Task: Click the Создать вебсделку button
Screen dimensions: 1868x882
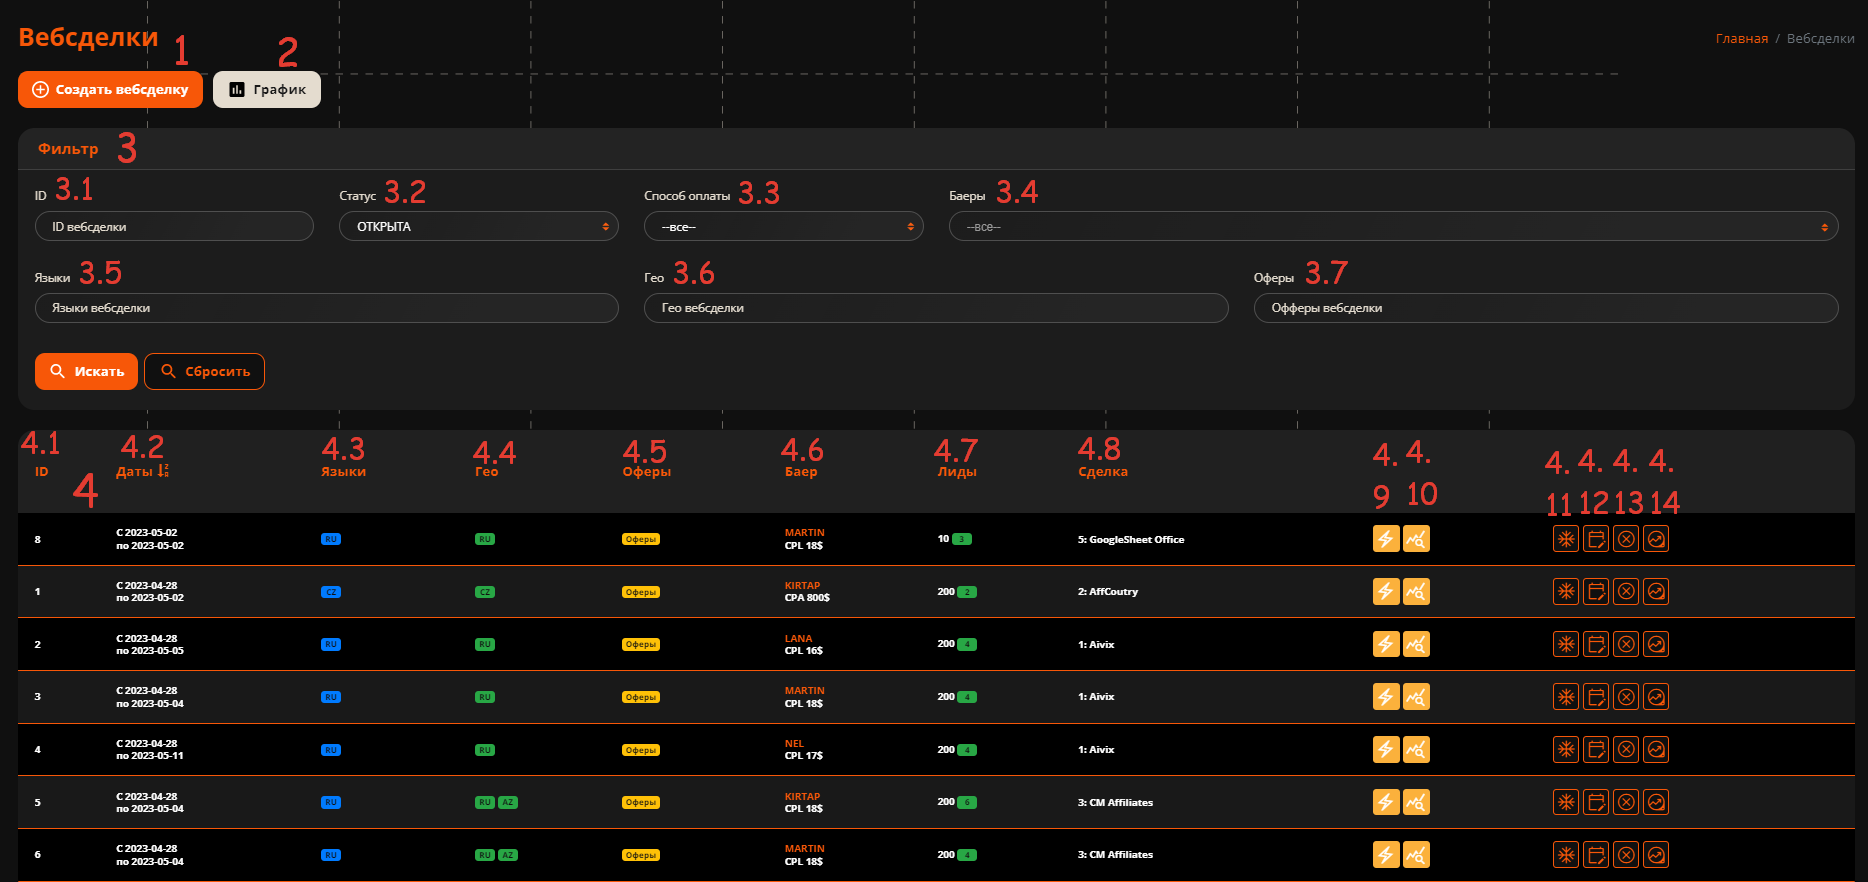Action: point(110,89)
